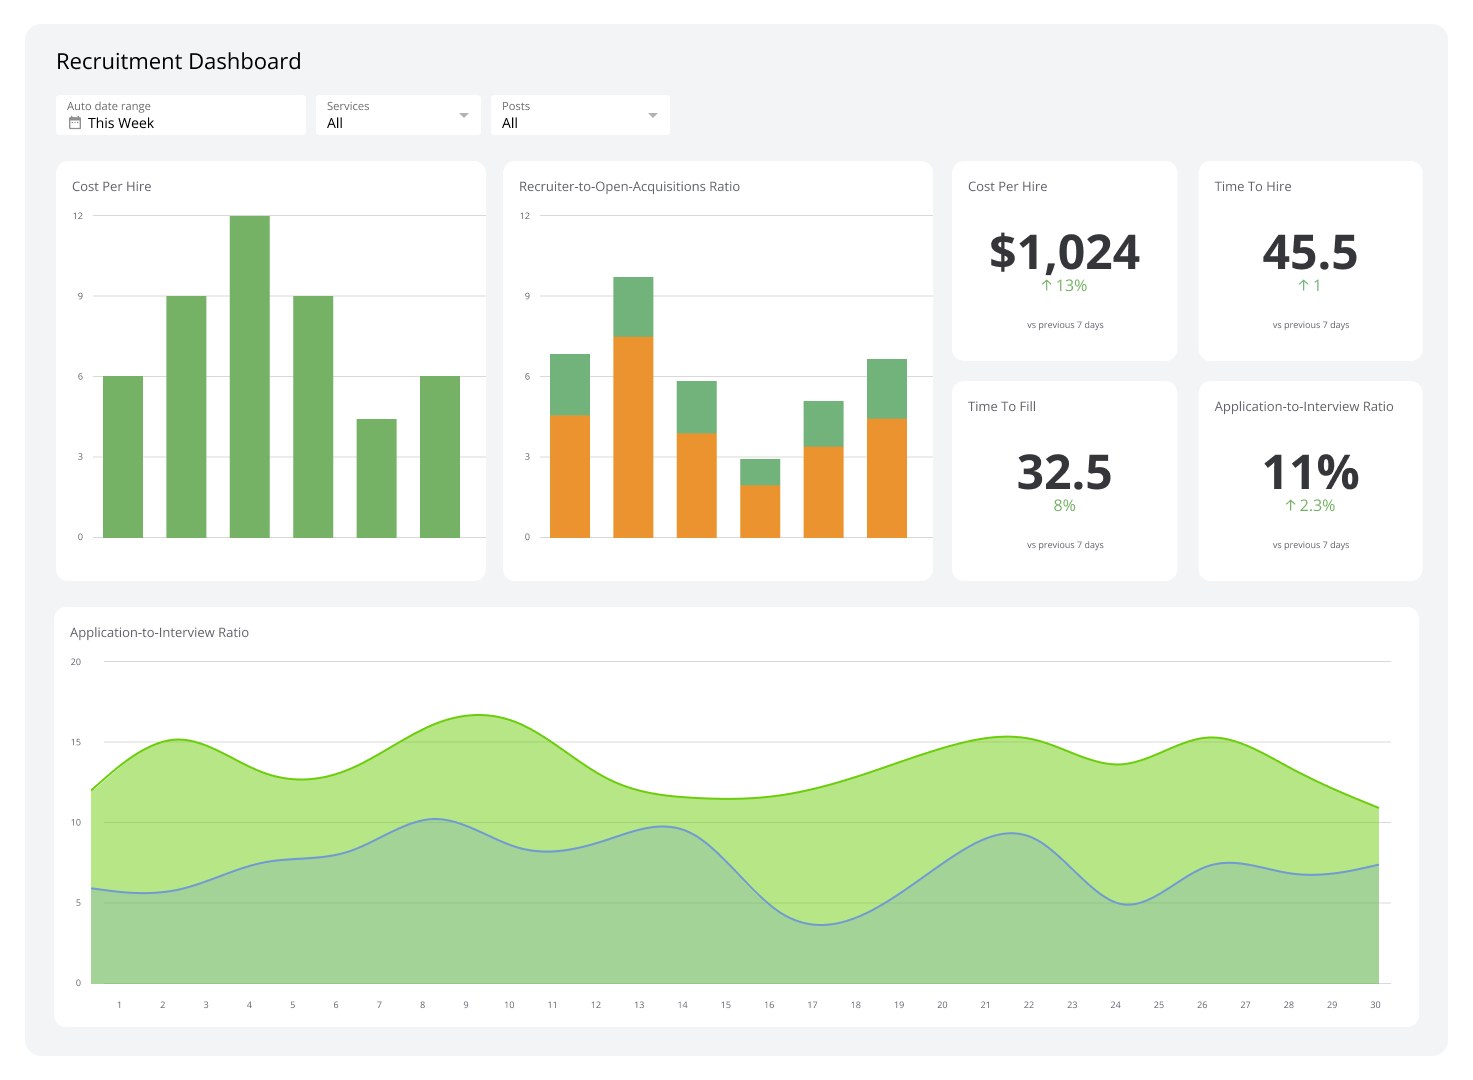
Task: Click the upward arrow next to Time To Hire value
Action: click(x=1303, y=285)
